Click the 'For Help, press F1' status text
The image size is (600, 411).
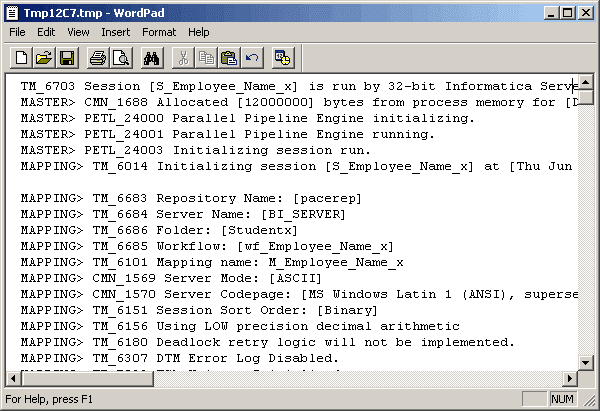49,399
